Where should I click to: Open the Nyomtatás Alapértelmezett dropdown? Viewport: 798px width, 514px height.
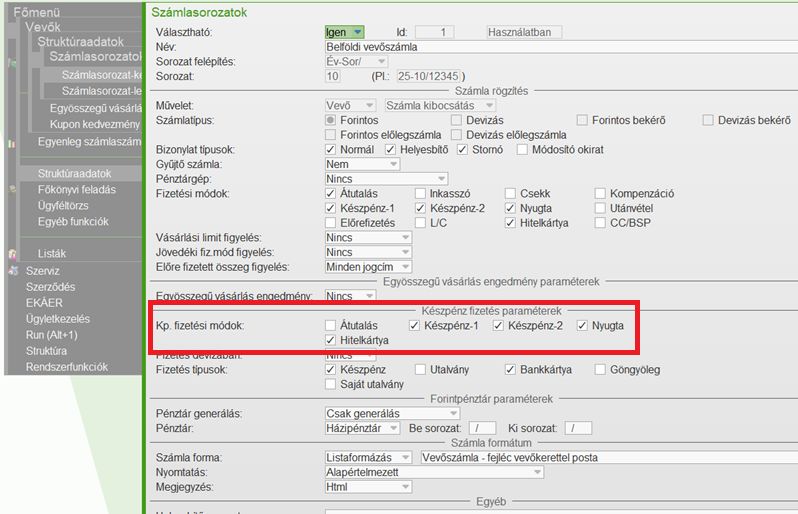(x=434, y=472)
